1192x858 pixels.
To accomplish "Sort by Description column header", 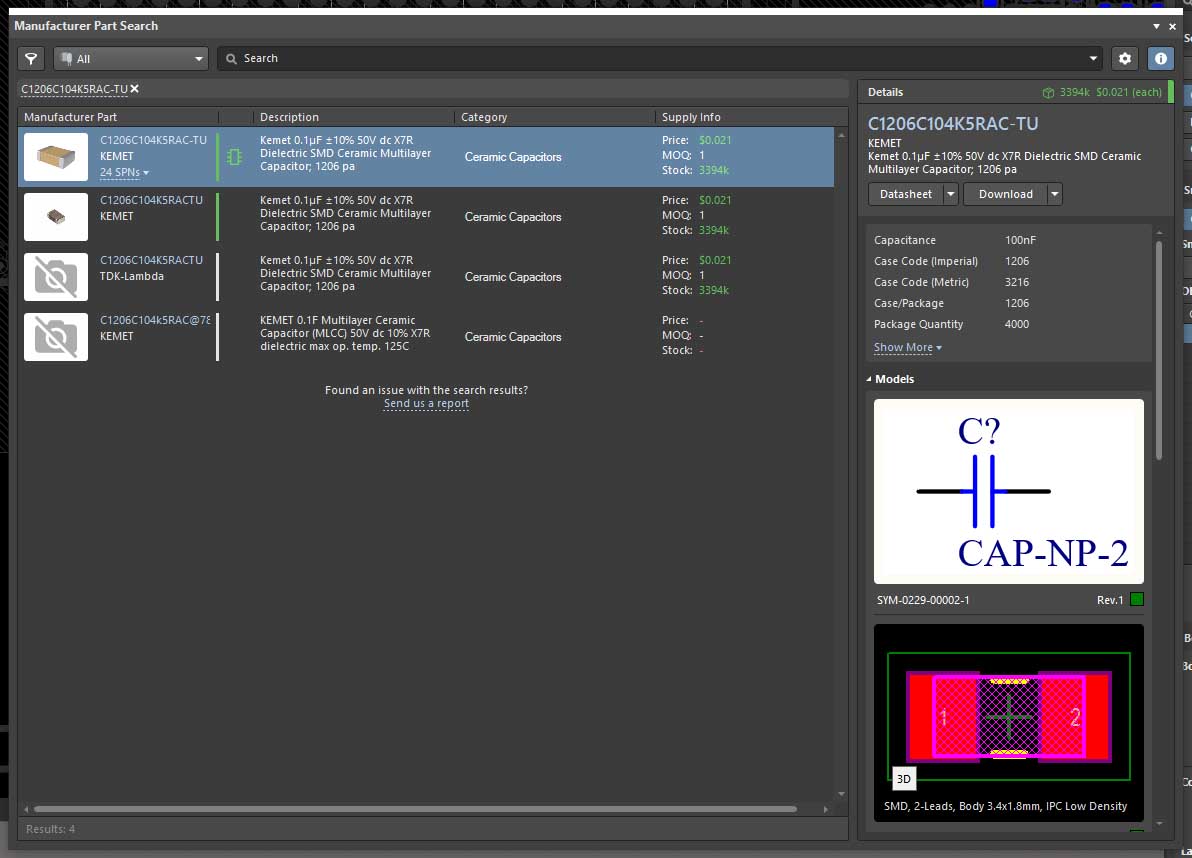I will [290, 117].
